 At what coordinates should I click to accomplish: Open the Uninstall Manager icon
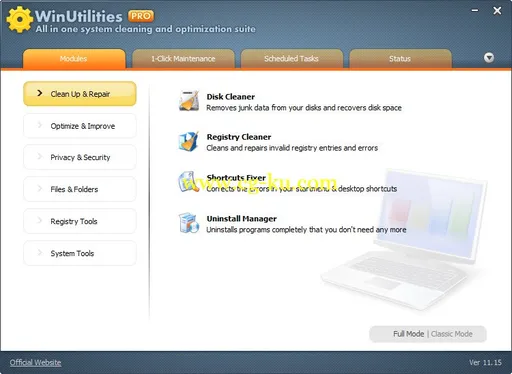tap(189, 223)
